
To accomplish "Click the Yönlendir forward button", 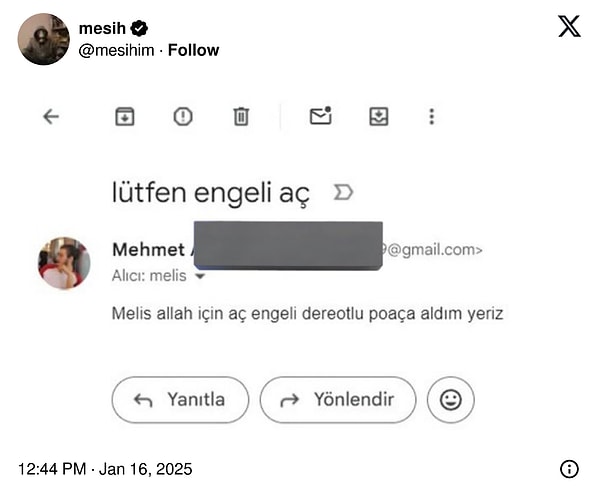I will [x=338, y=400].
